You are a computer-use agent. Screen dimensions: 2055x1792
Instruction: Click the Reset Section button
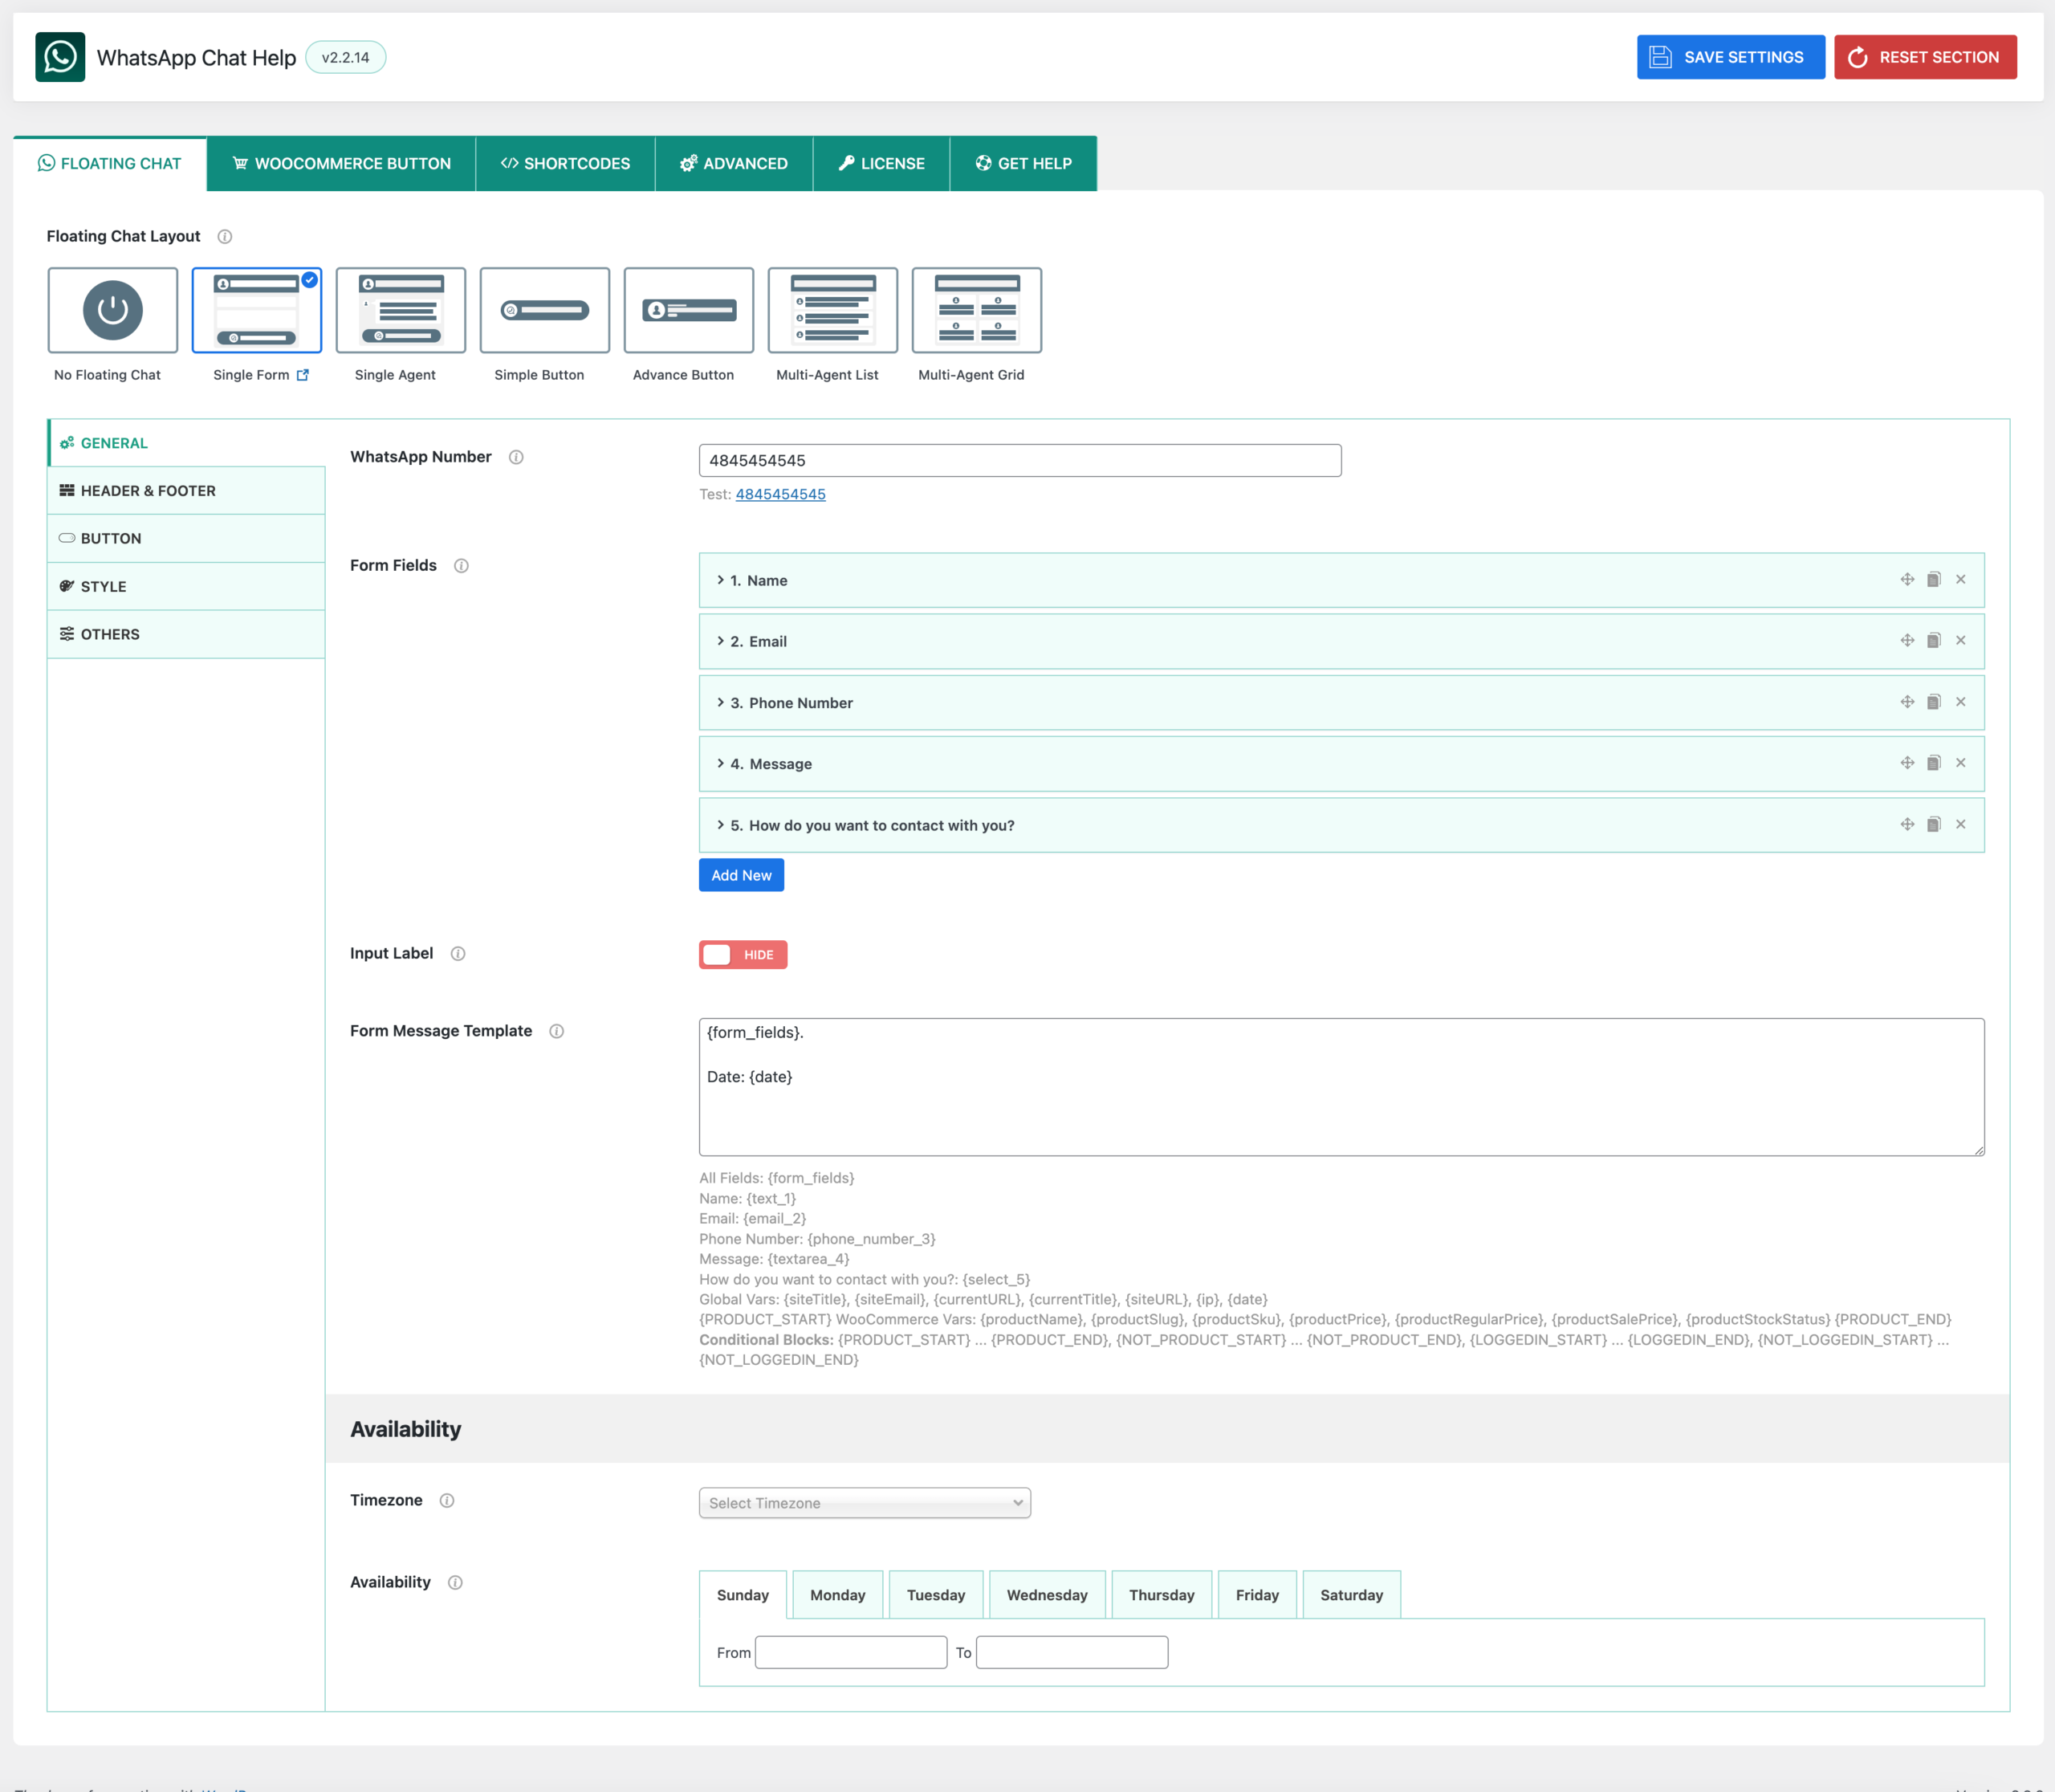(x=1926, y=57)
